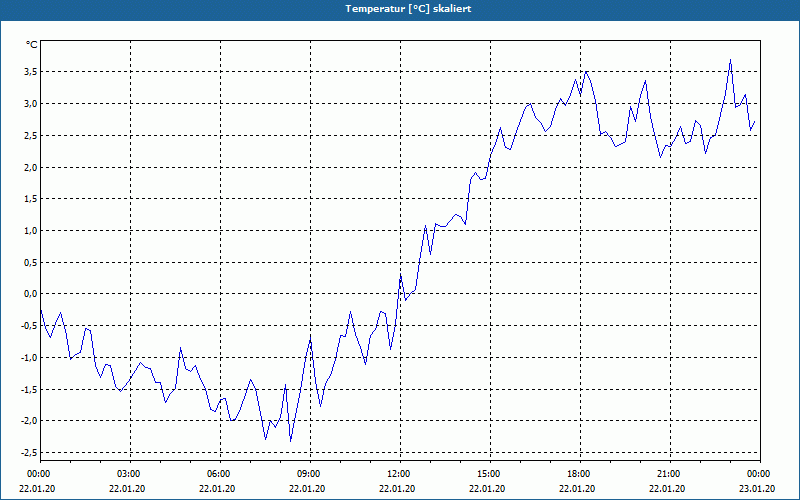Click the 00:00 time label above 22.01.20
Viewport: 800px width, 500px height.
click(x=38, y=474)
